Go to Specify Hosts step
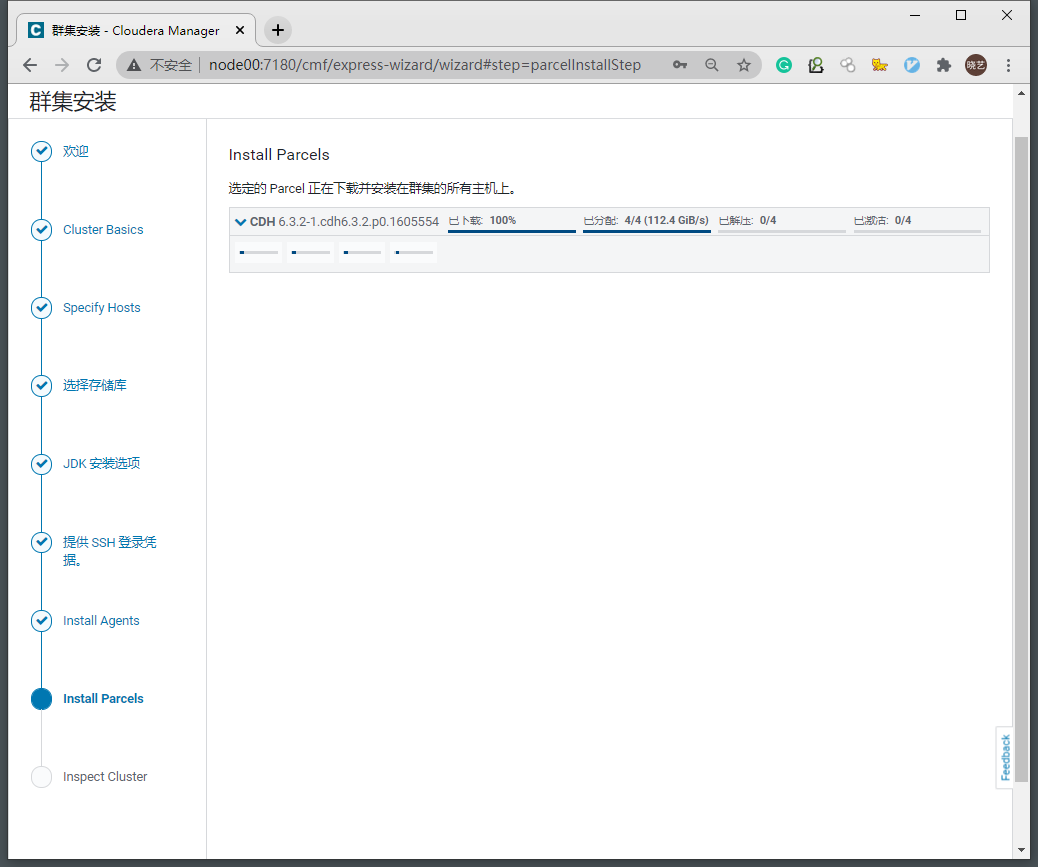Screen dimensions: 1038x867 click(102, 308)
